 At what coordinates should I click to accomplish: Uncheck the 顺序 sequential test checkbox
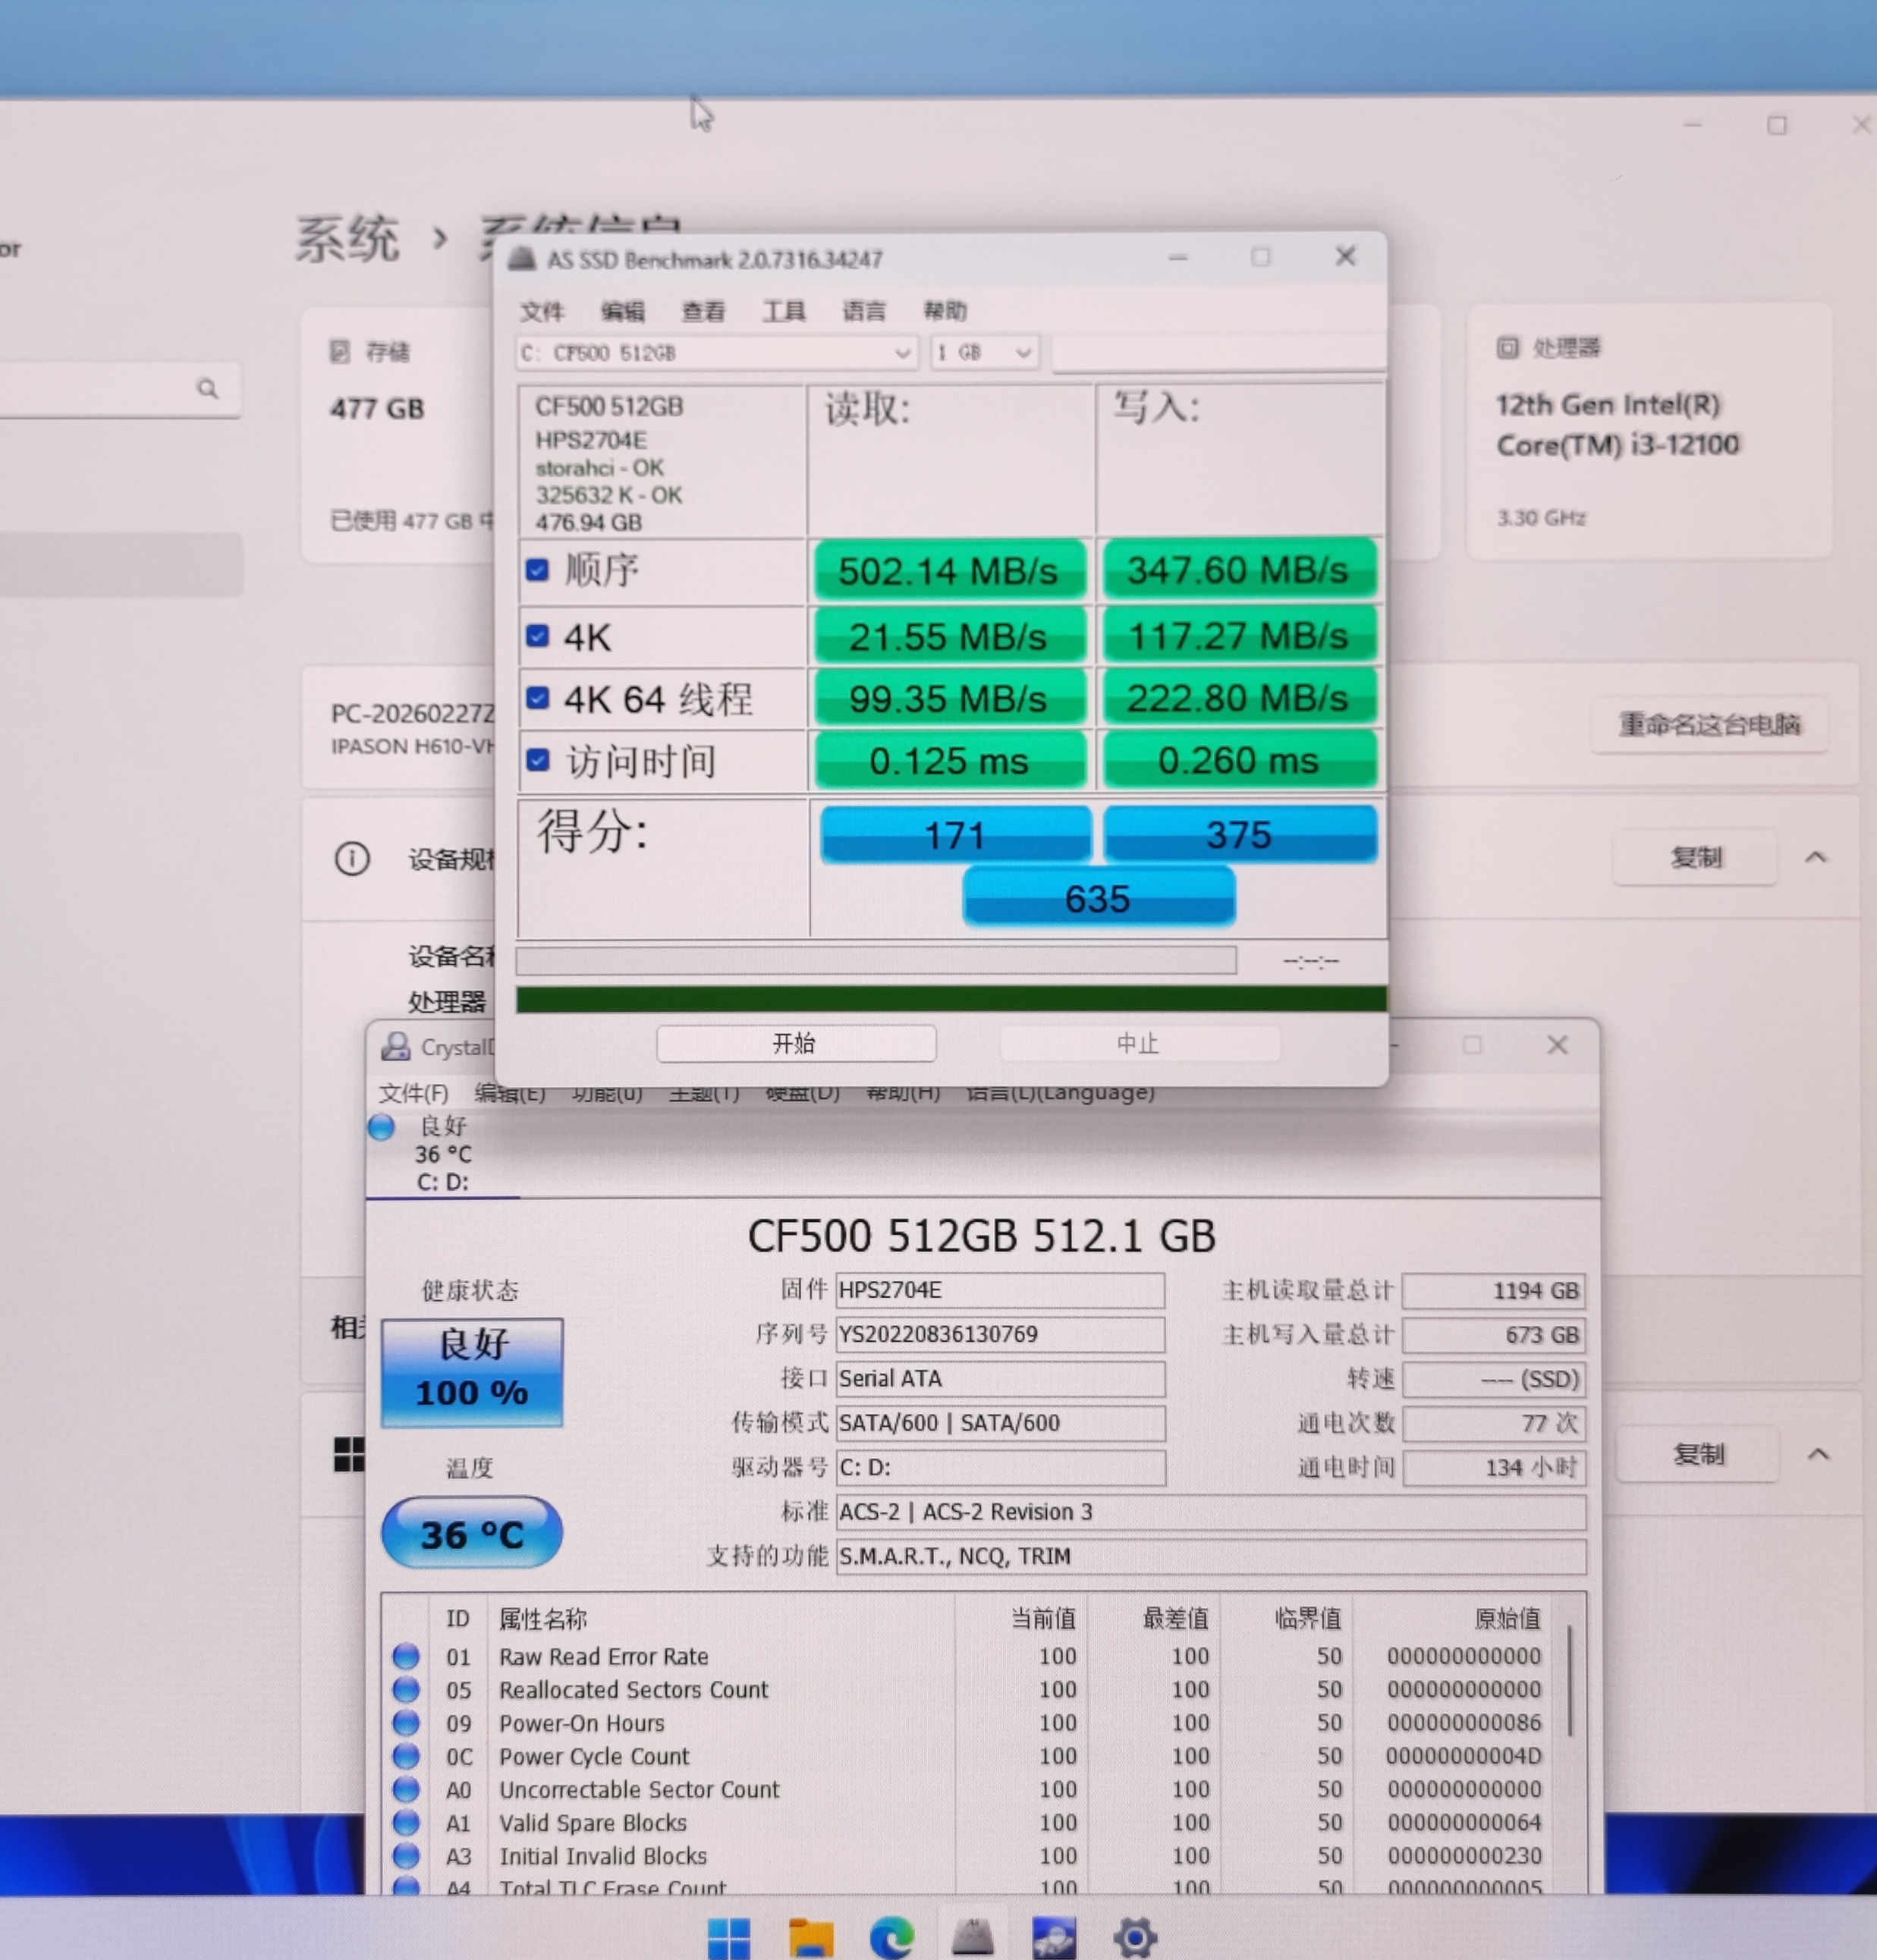coord(537,570)
